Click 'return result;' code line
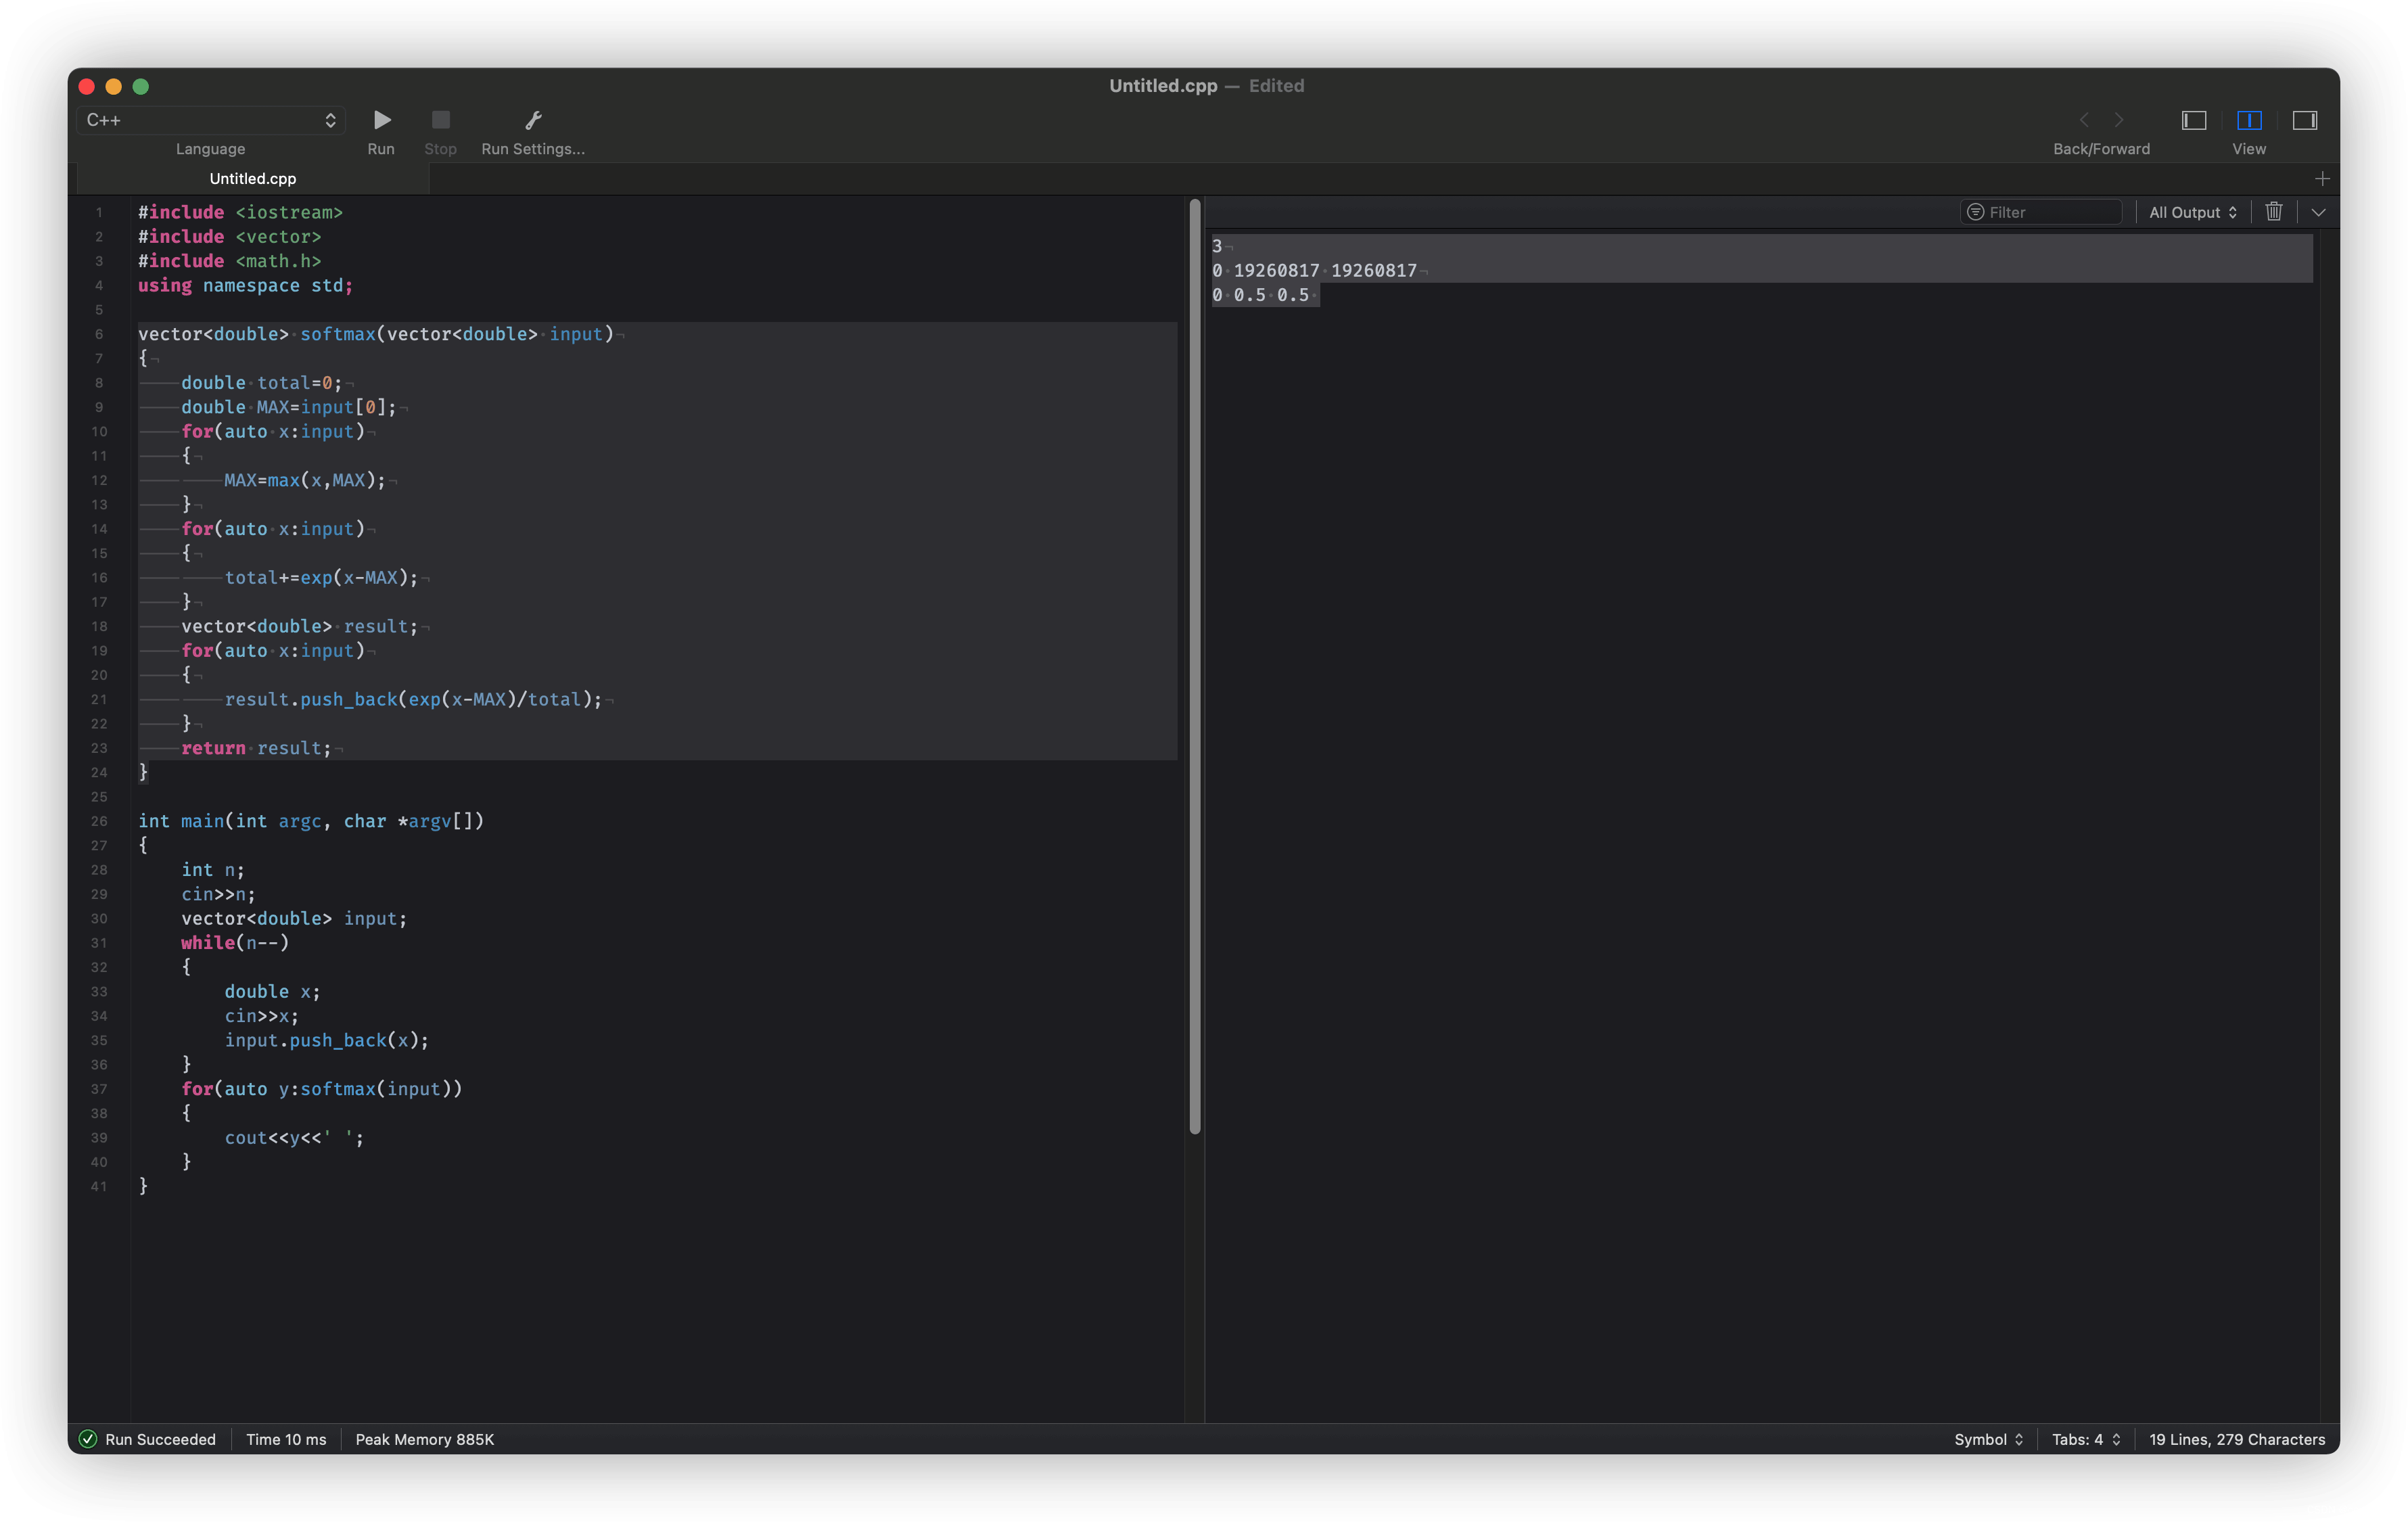 [256, 748]
